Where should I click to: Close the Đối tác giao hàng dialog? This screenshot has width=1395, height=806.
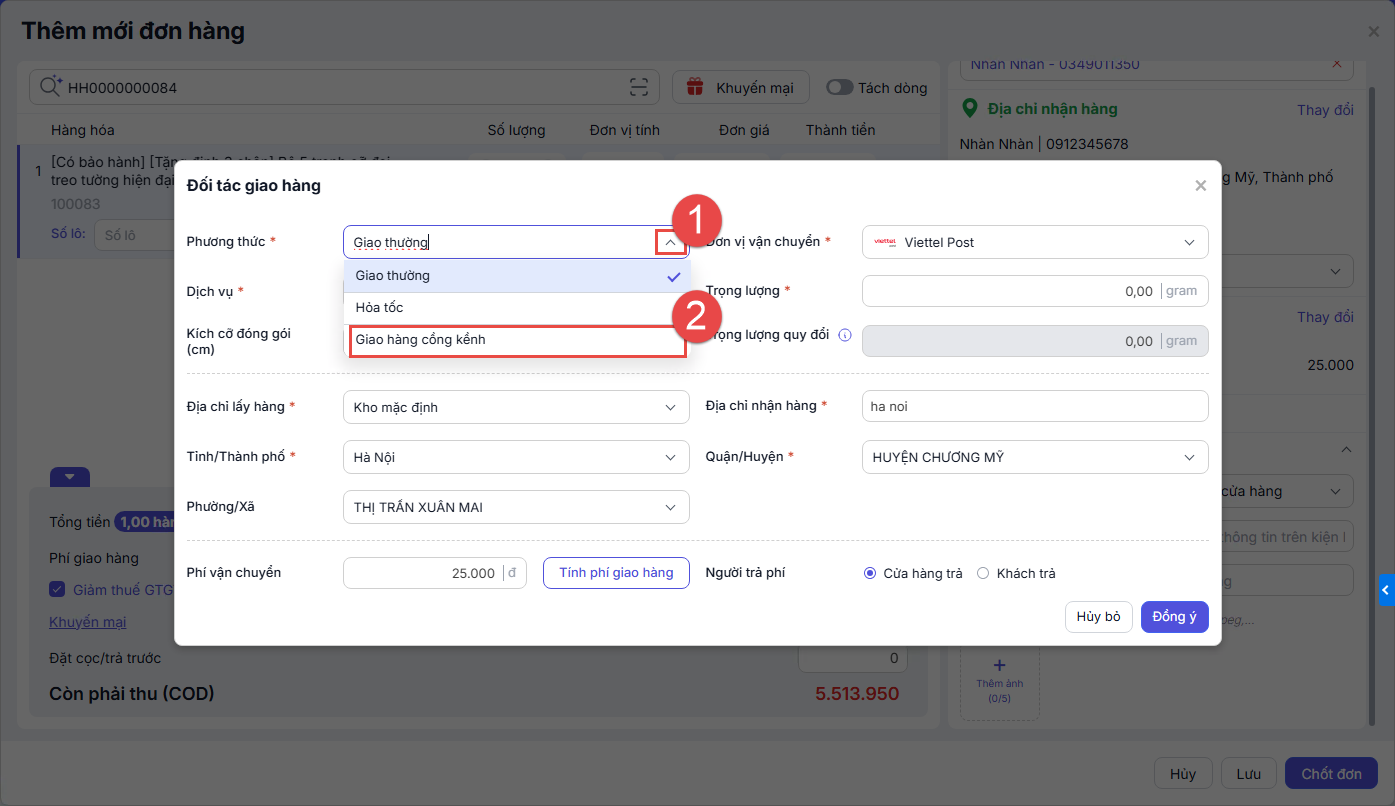pyautogui.click(x=1200, y=186)
